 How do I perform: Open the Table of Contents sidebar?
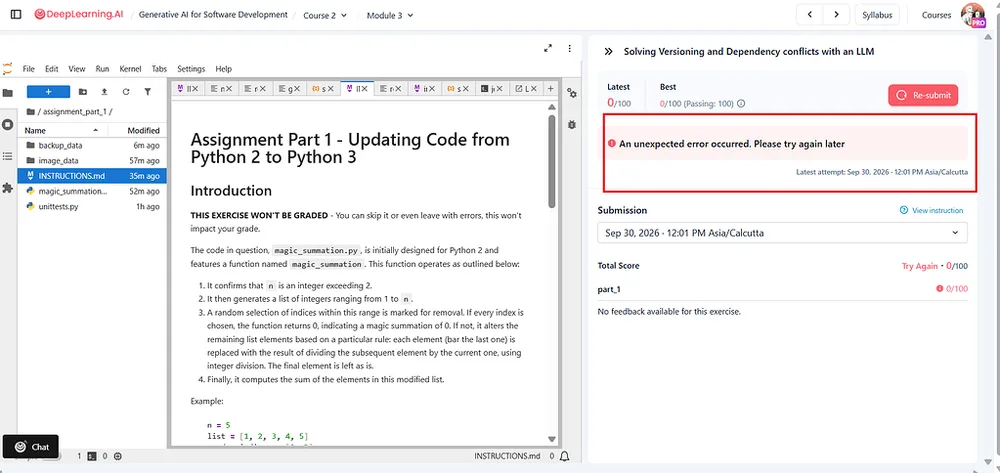(x=8, y=156)
